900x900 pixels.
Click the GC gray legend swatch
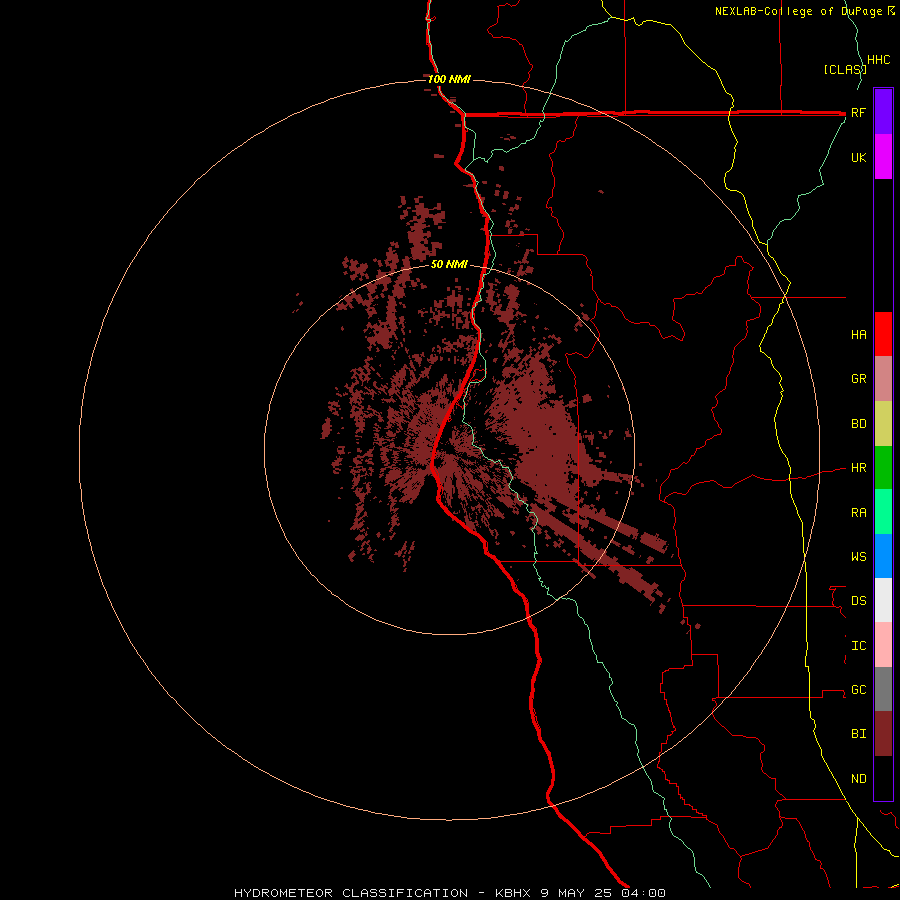click(883, 689)
